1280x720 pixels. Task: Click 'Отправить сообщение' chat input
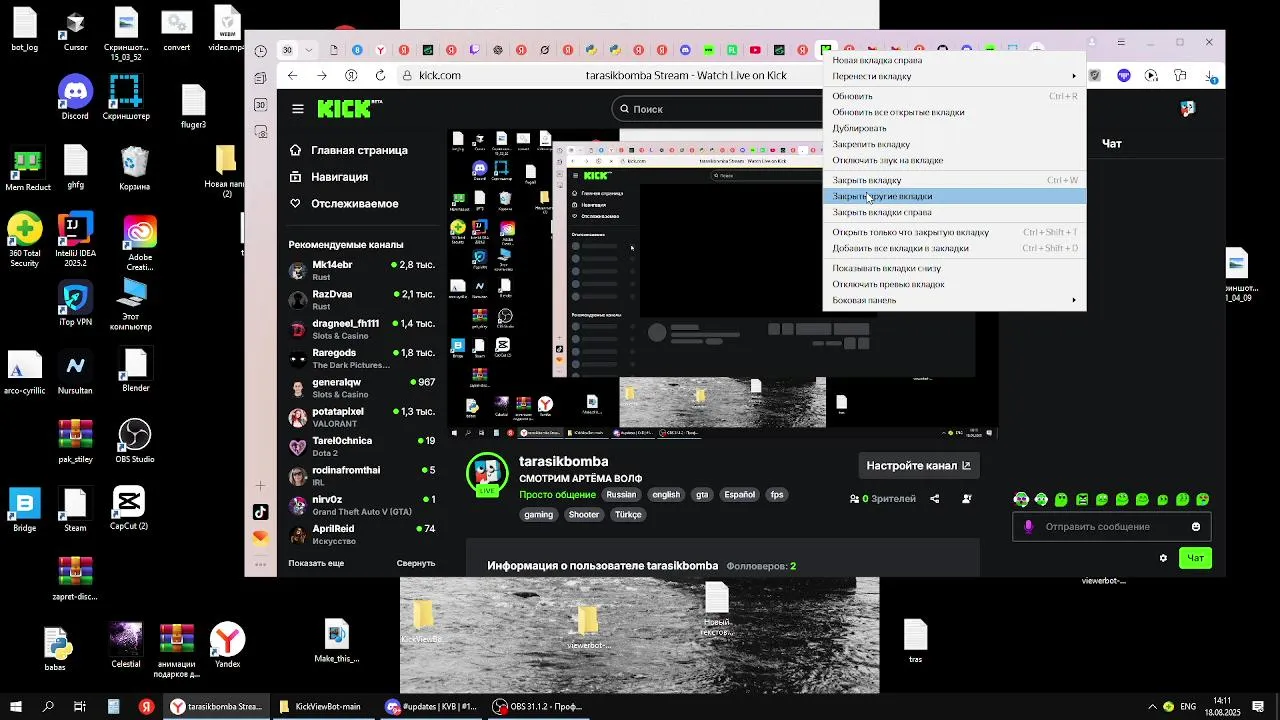point(1110,526)
